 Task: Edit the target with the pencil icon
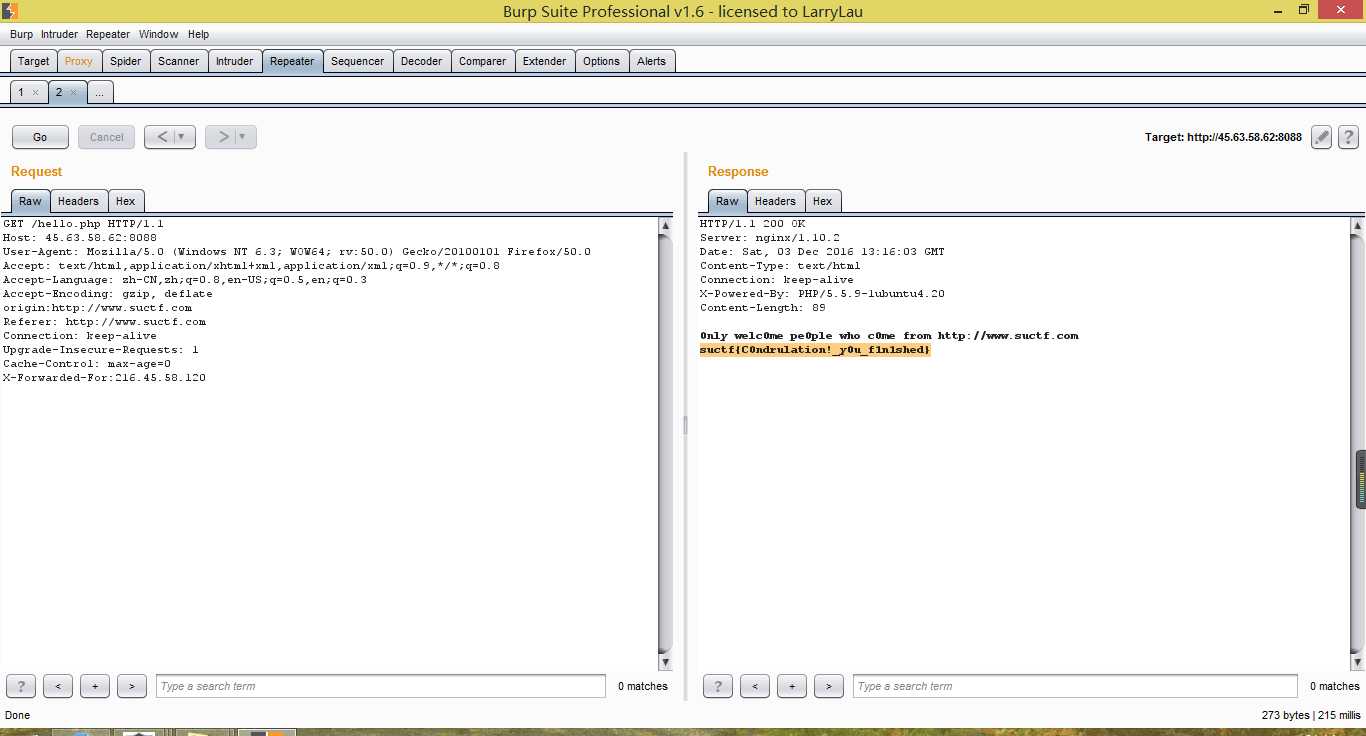1322,137
